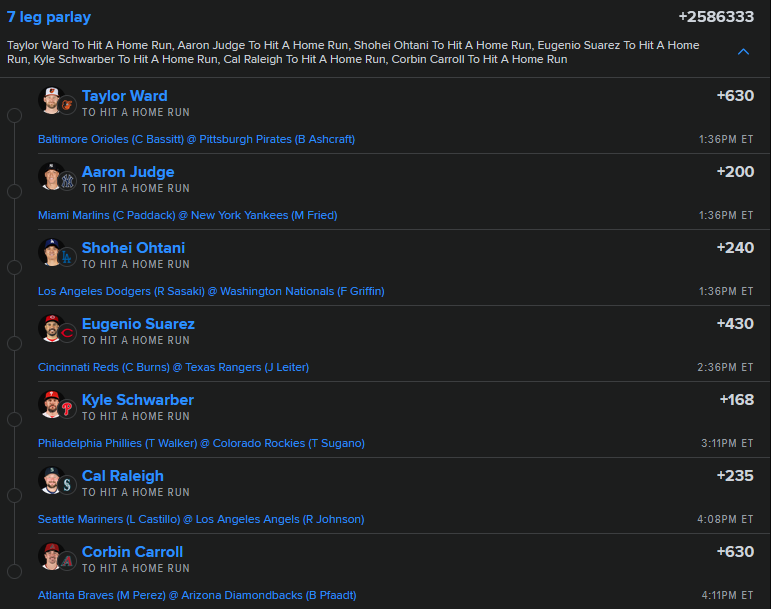Viewport: 771px width, 609px height.
Task: Click Corbin Carroll leg status circle
Action: [14, 571]
